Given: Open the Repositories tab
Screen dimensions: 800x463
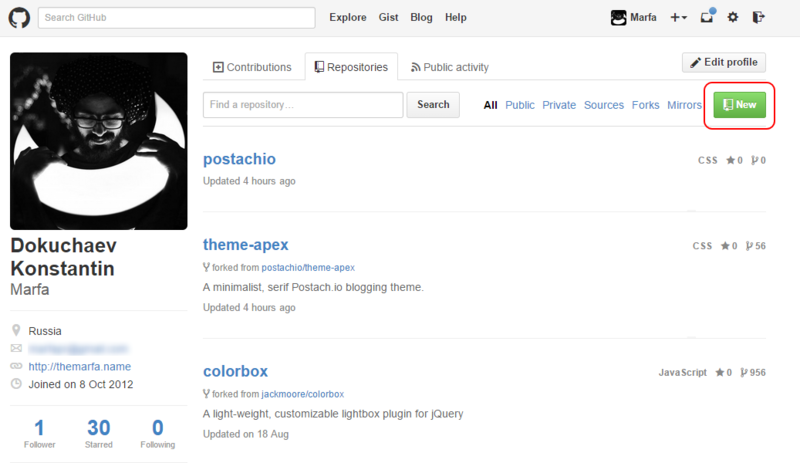Looking at the screenshot, I should 351,67.
